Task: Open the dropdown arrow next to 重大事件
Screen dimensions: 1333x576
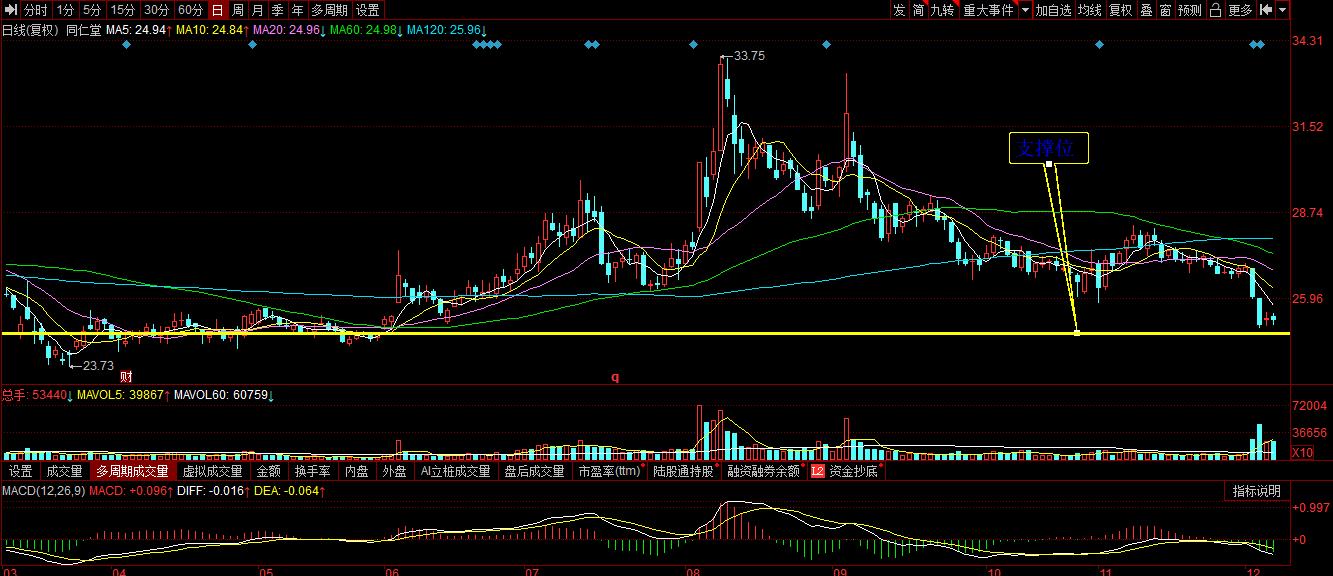Action: pos(1025,10)
